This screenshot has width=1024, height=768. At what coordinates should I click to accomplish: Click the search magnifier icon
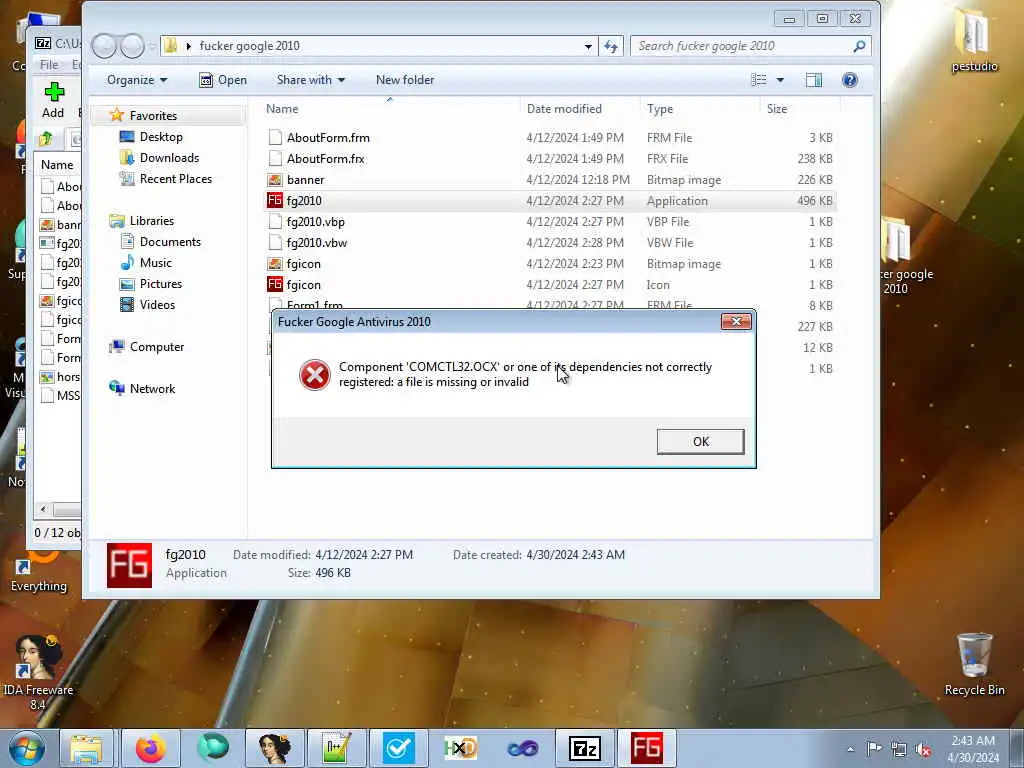click(x=859, y=46)
